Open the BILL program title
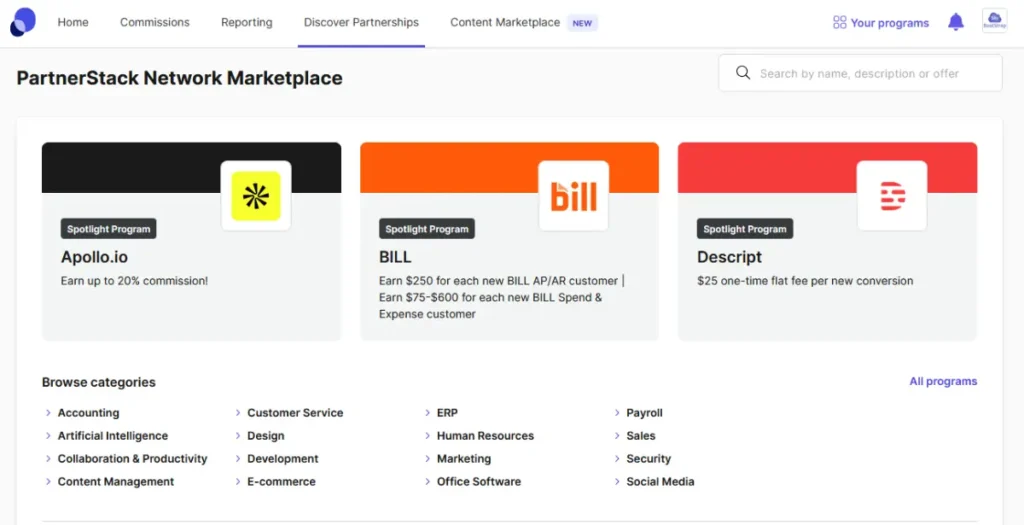The height and width of the screenshot is (525, 1024). [x=395, y=257]
